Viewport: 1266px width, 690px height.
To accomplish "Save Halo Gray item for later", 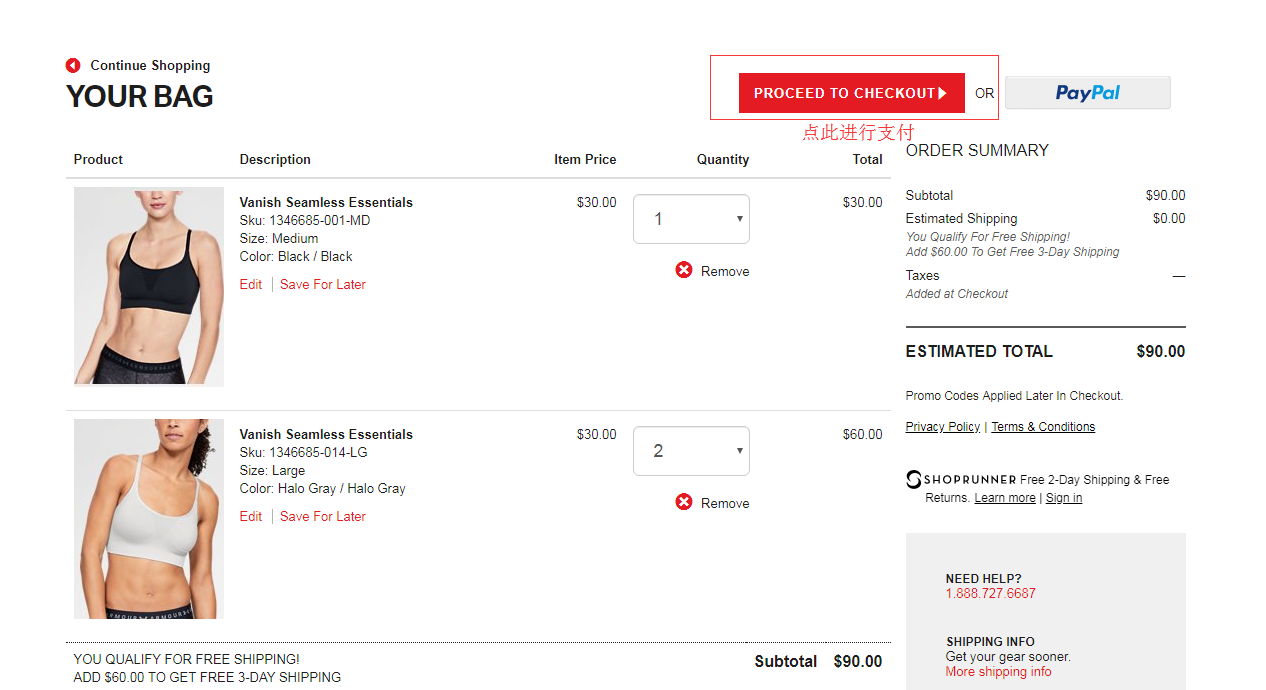I will point(323,517).
